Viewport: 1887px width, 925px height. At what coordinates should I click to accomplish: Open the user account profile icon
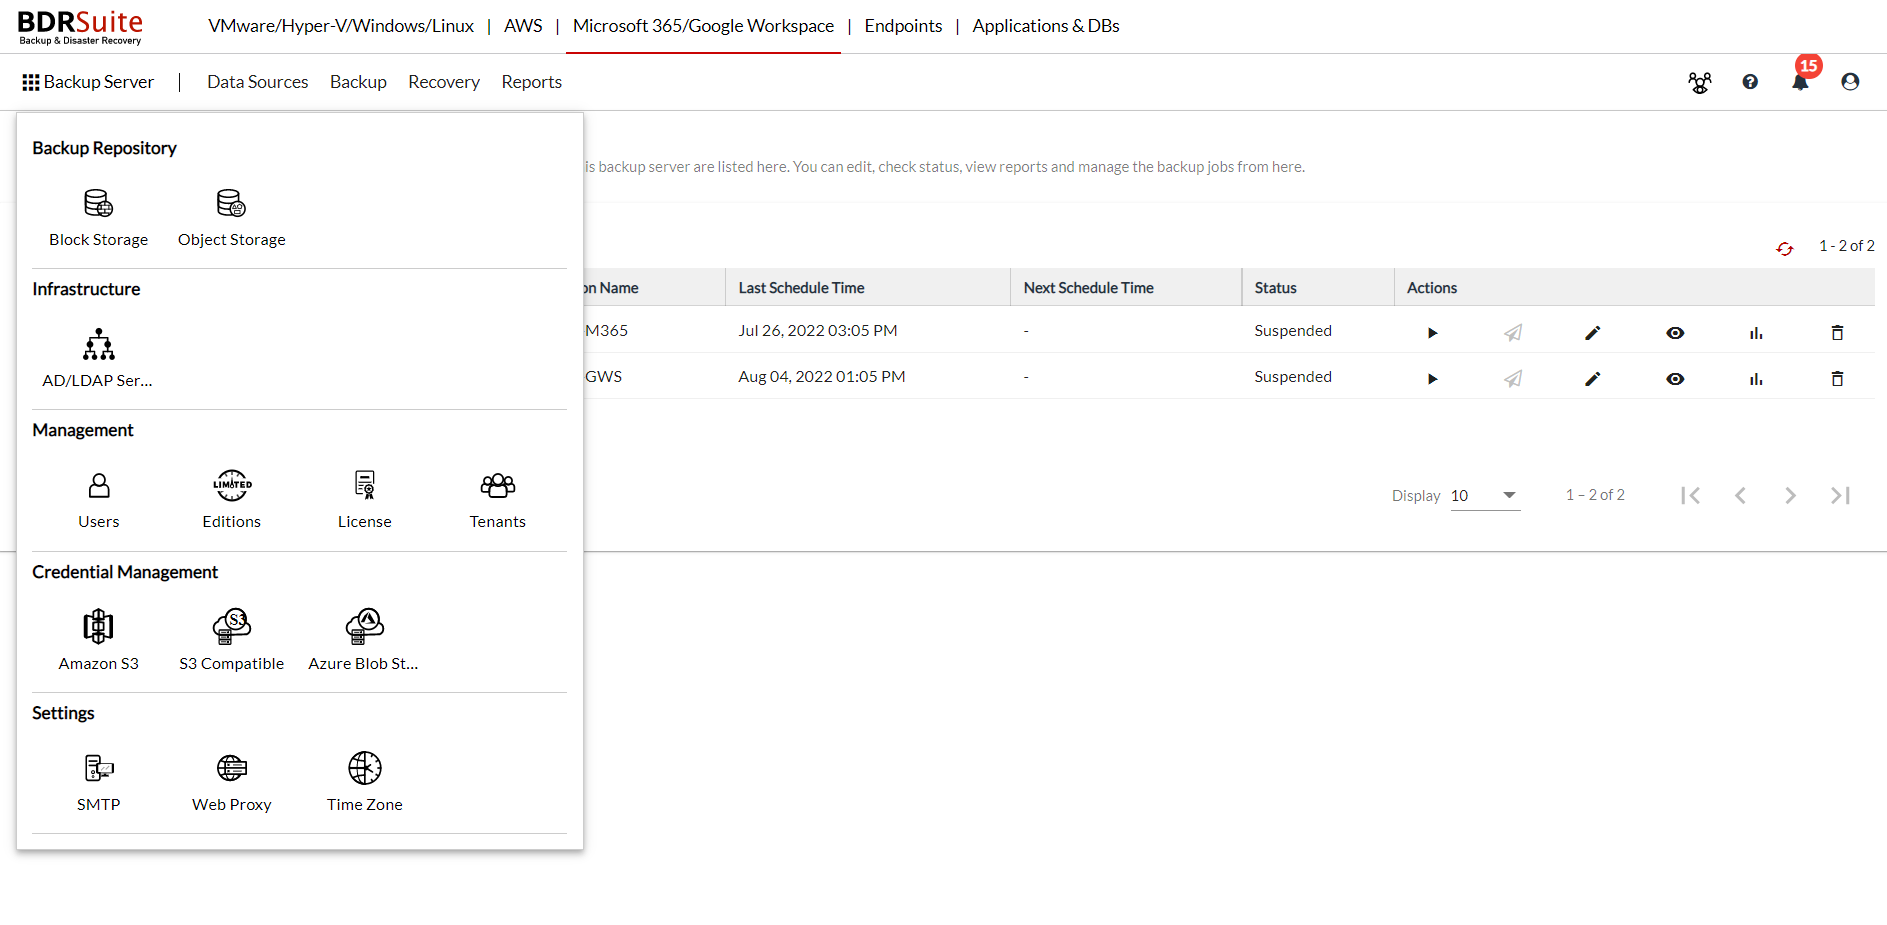[1850, 82]
